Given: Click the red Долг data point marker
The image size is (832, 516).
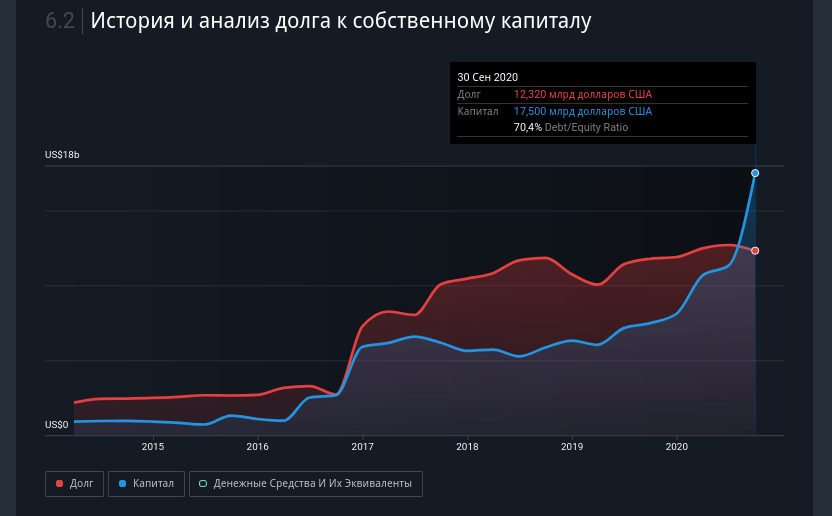Looking at the screenshot, I should pos(755,251).
